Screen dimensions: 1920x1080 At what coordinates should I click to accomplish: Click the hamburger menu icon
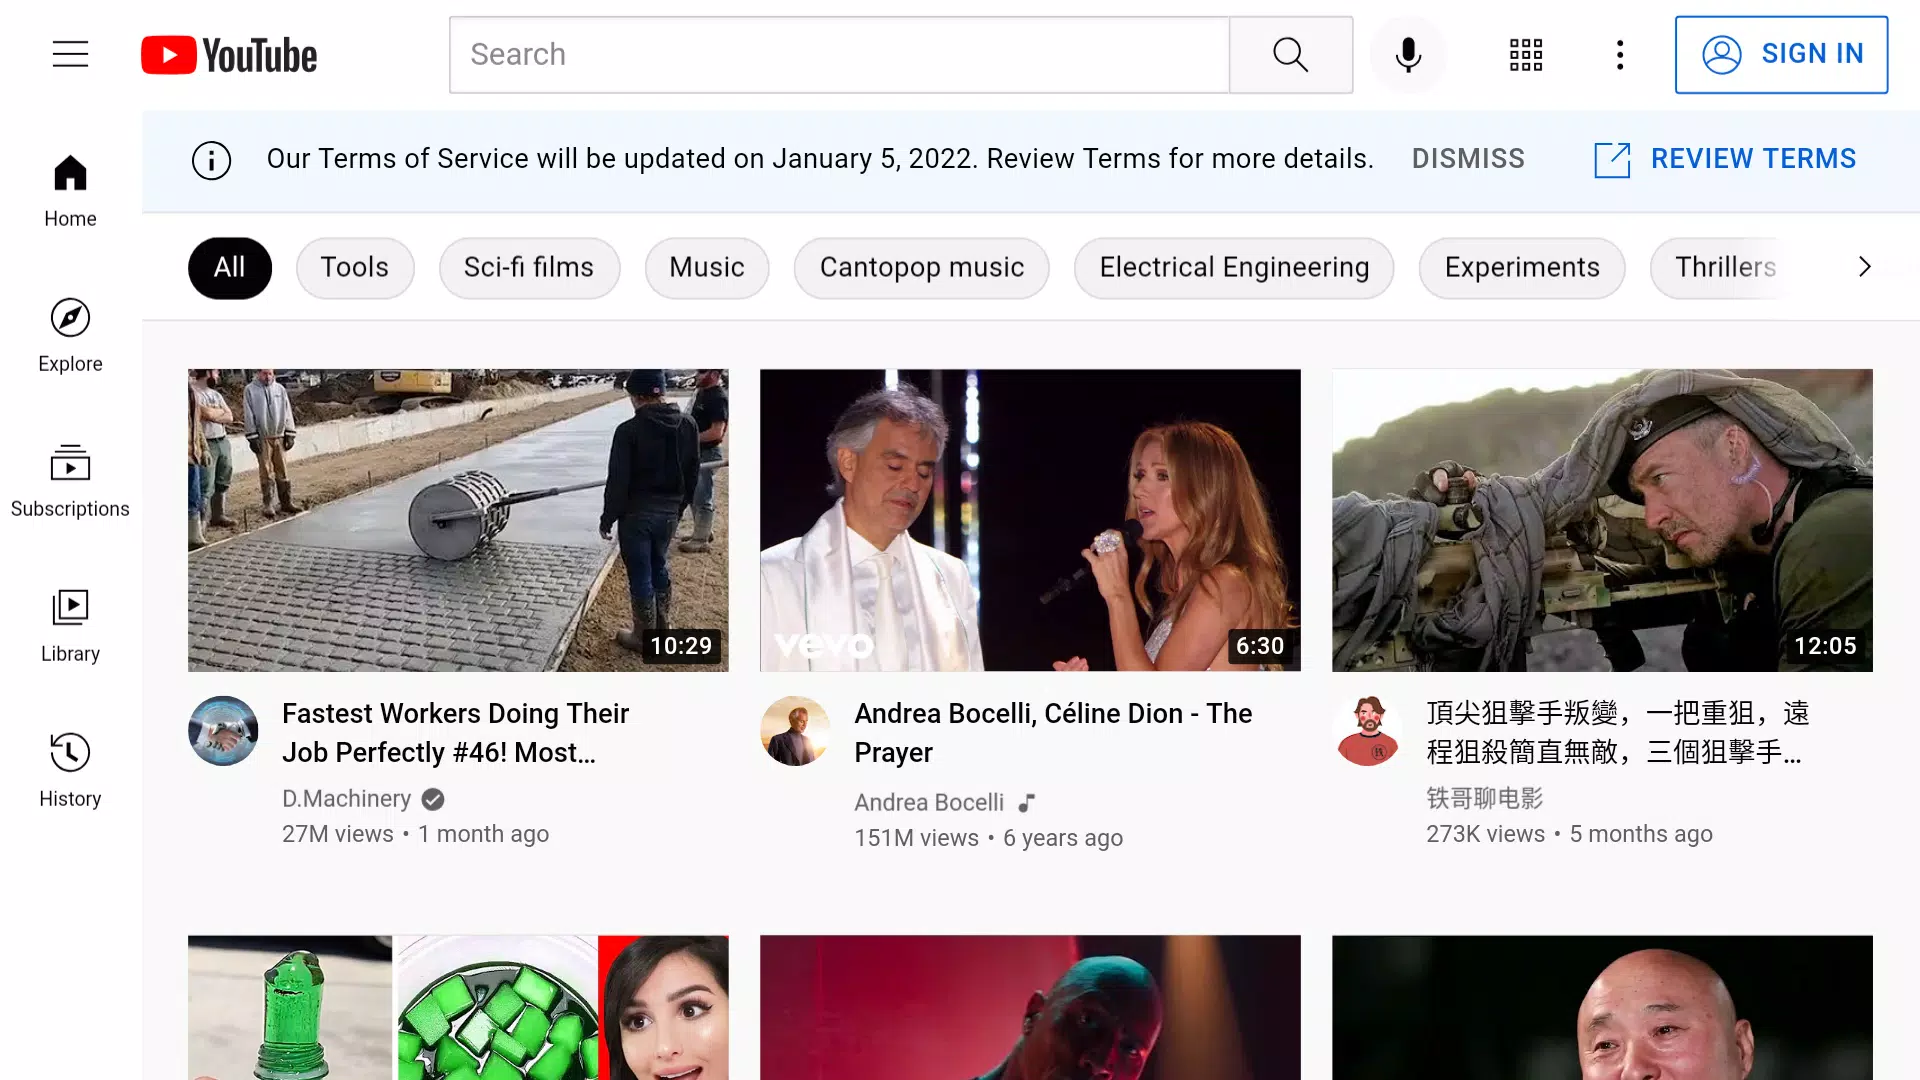[70, 54]
